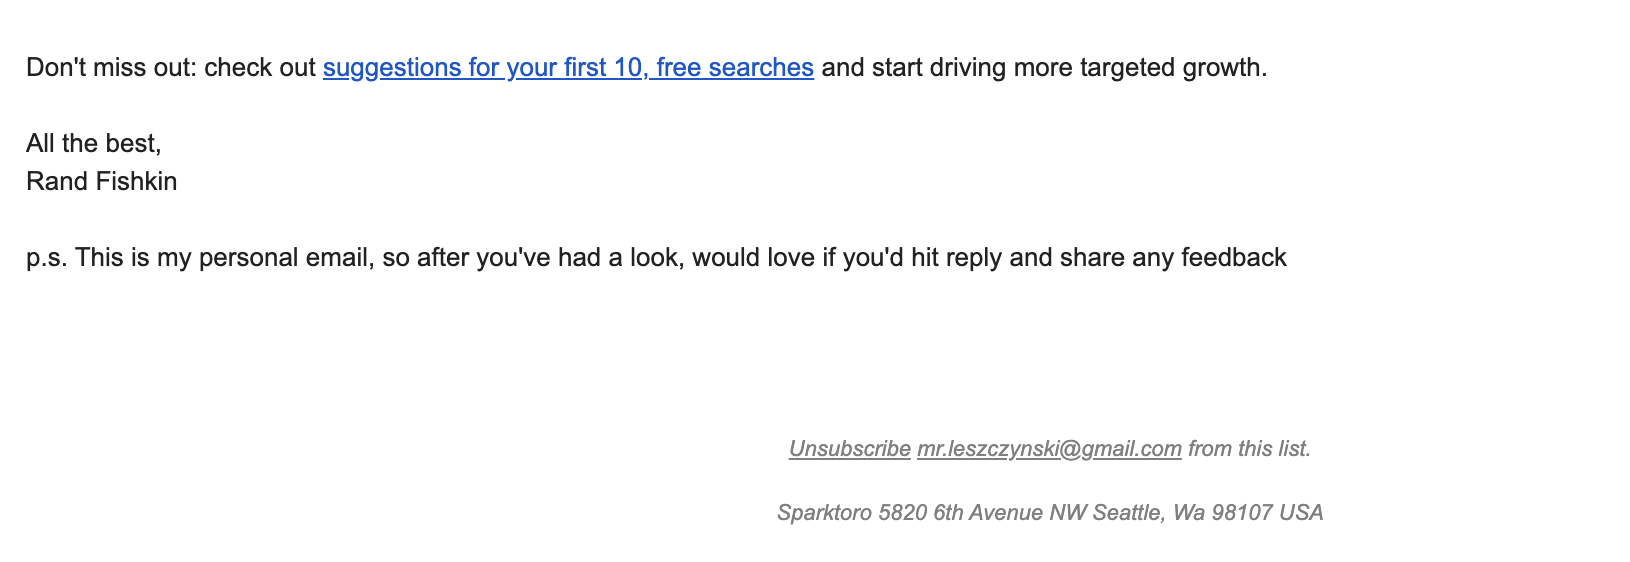
Task: Click the mr.leszczynski@gmail.com email address link
Action: (x=1049, y=449)
